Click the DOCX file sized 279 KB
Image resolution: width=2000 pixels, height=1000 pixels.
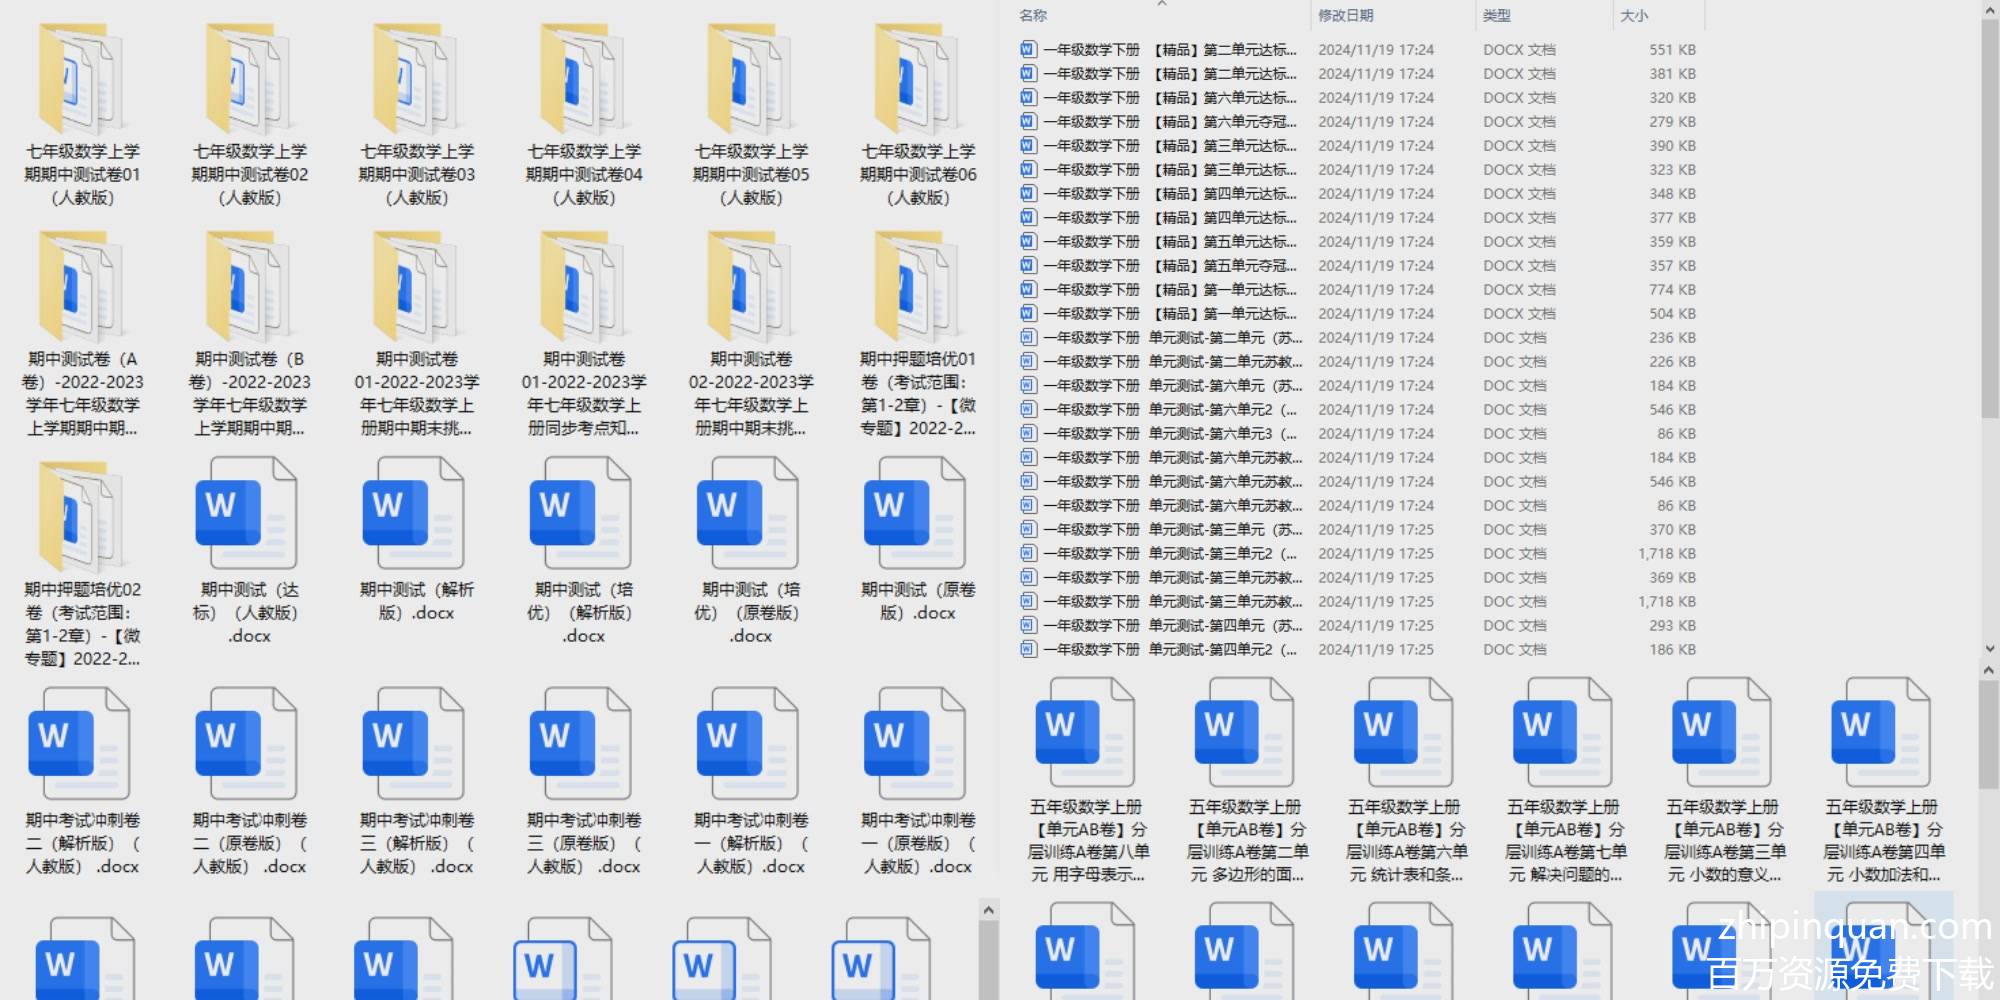point(1358,122)
